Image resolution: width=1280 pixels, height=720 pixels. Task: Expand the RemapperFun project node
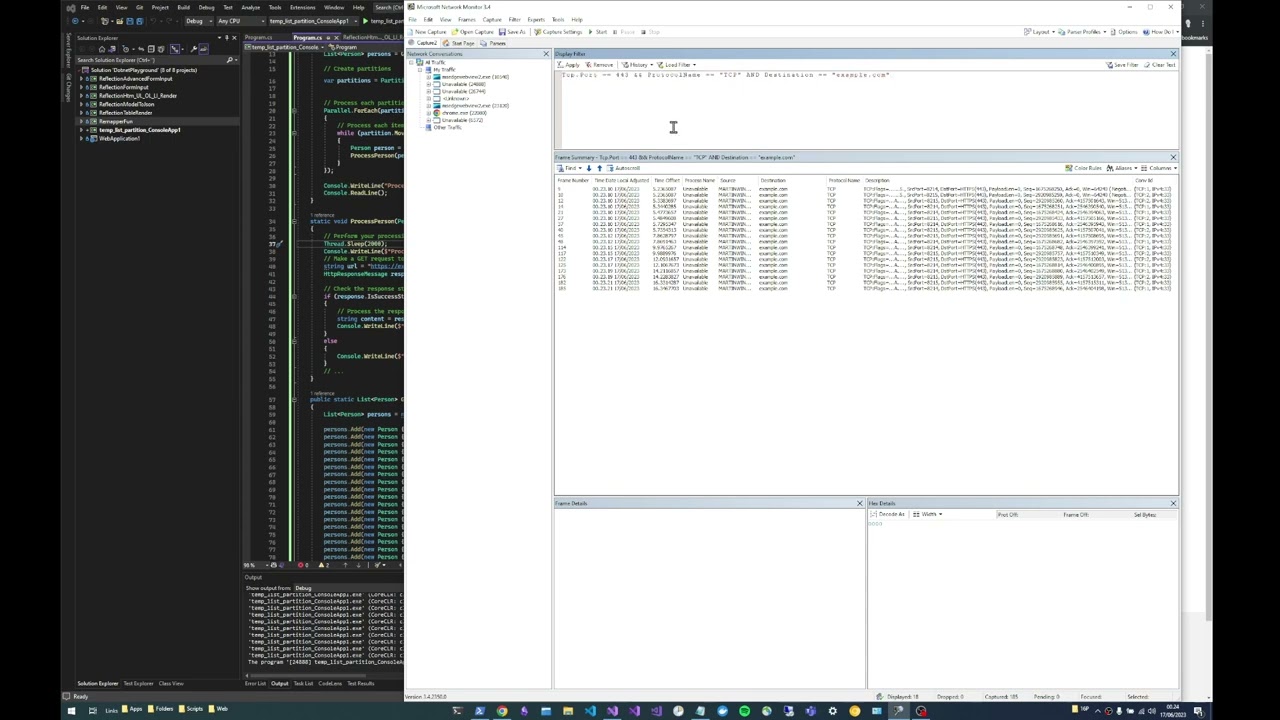click(x=81, y=121)
